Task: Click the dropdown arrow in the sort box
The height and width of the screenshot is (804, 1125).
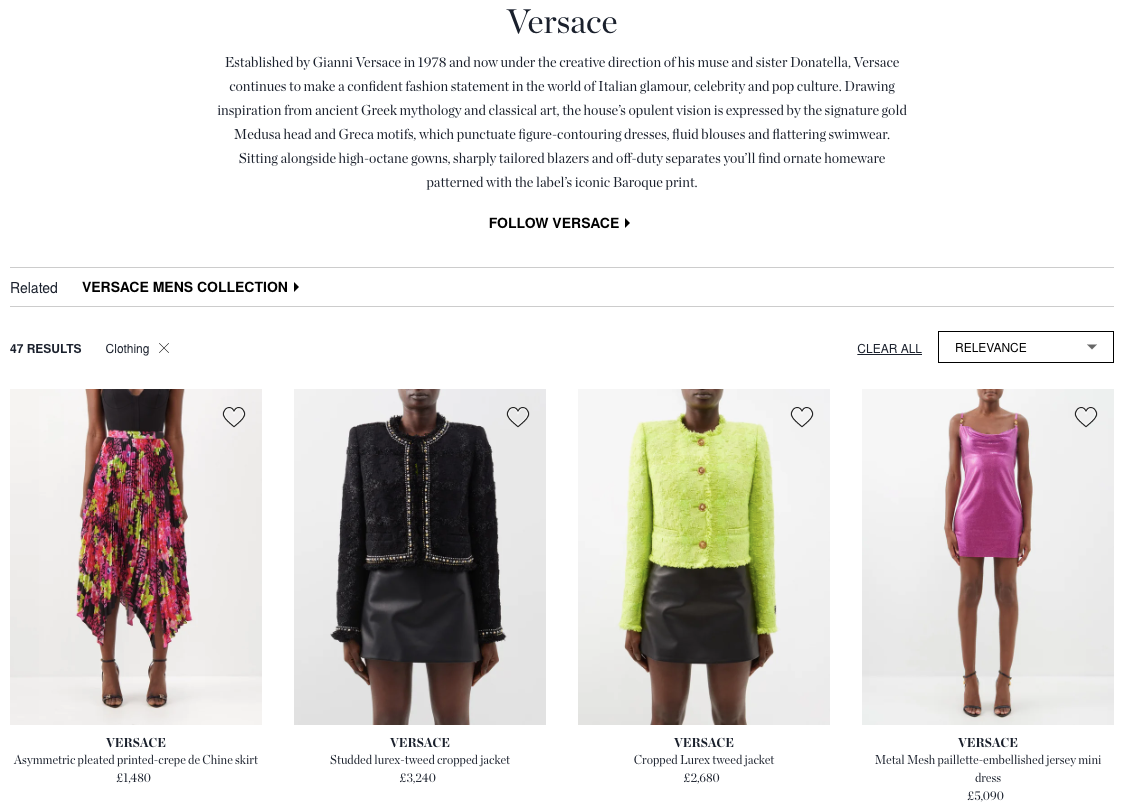Action: (x=1092, y=347)
